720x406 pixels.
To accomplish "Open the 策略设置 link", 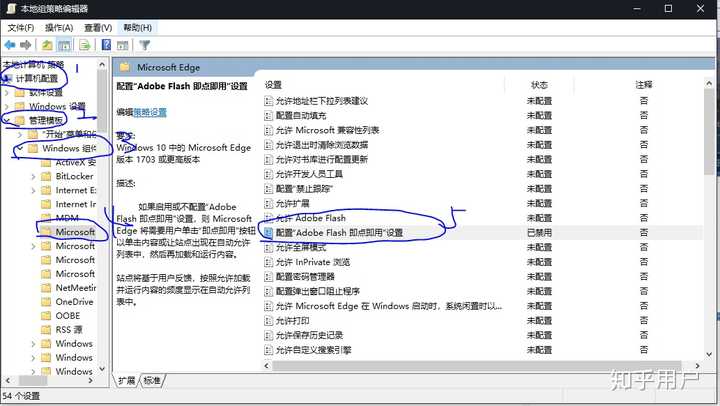I will tap(150, 113).
